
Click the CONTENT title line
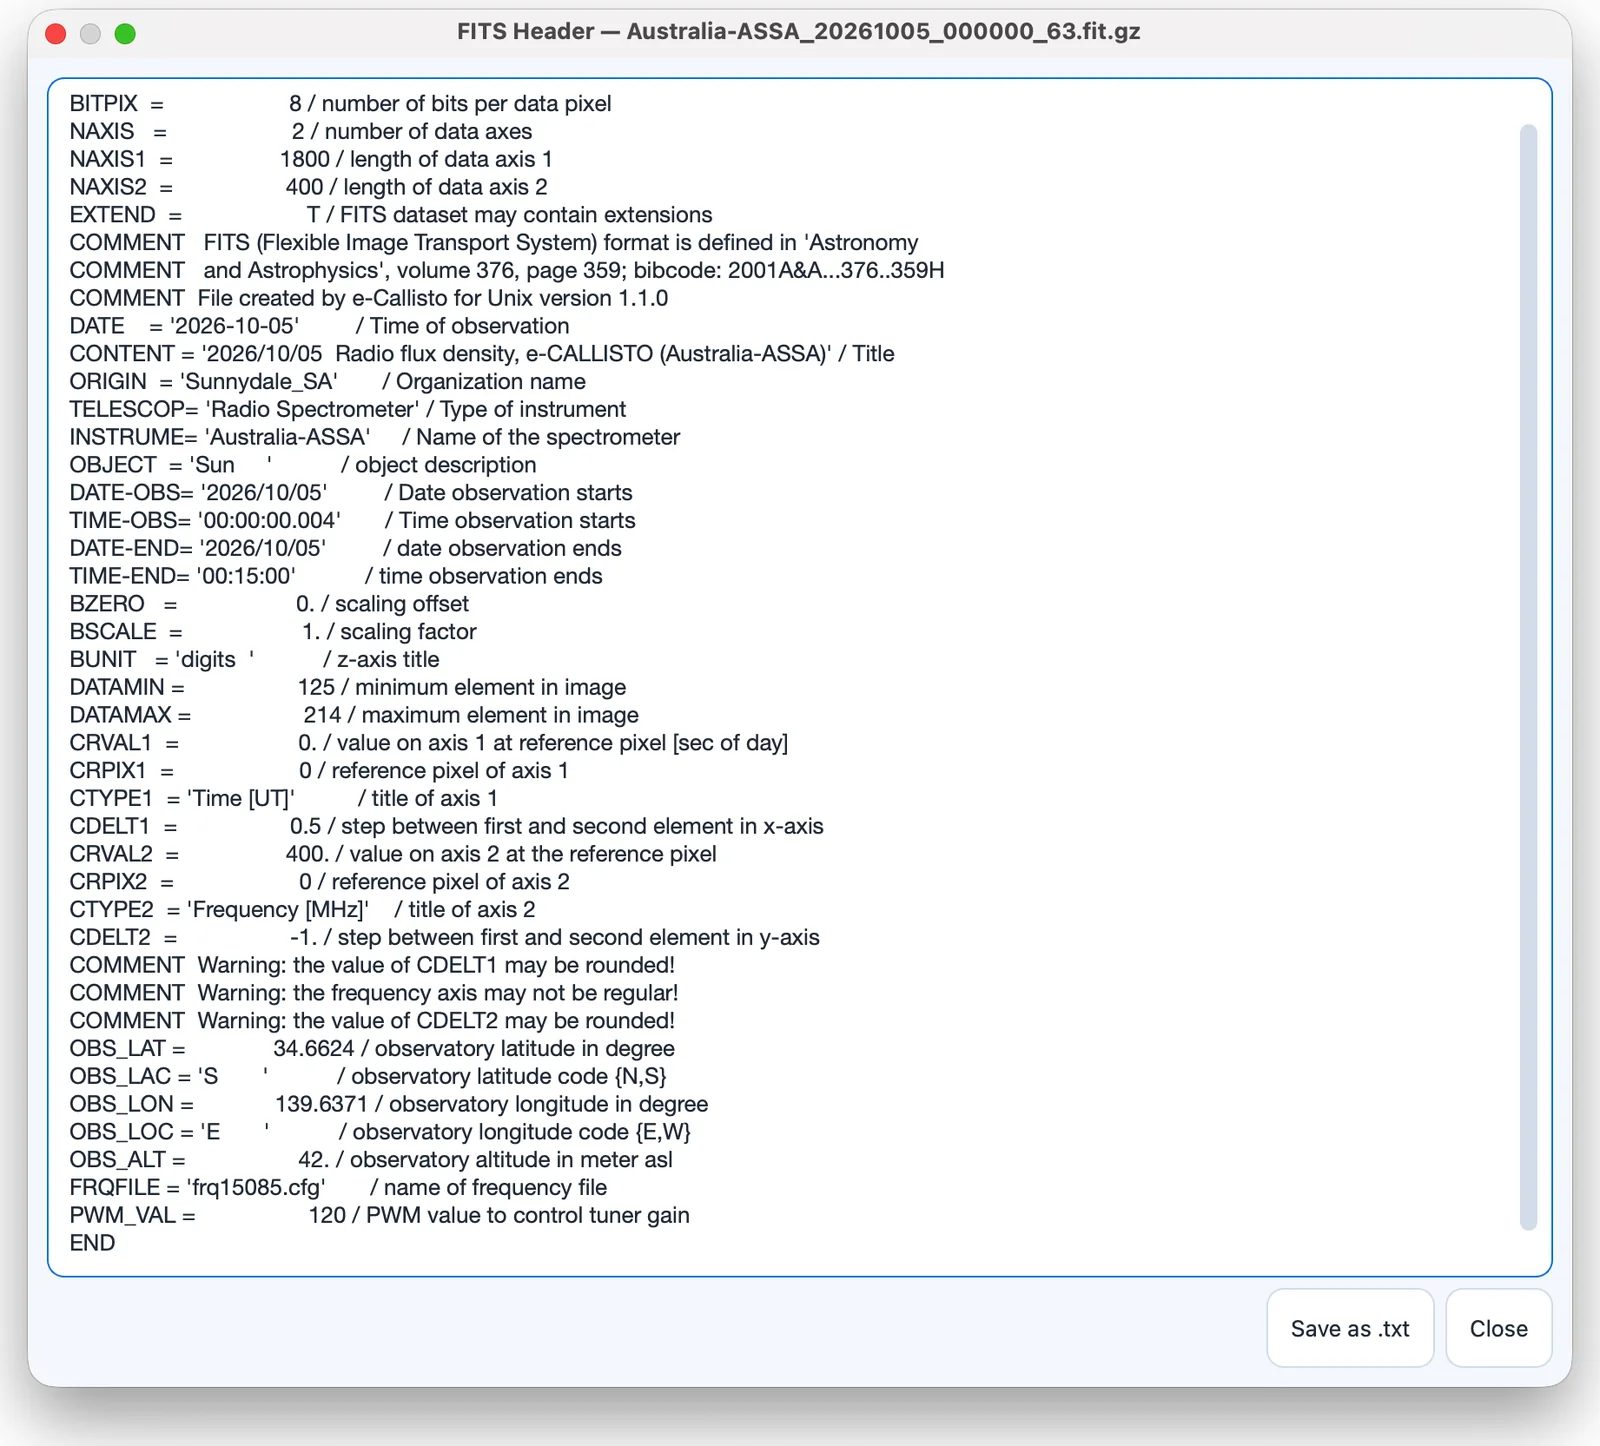tap(482, 354)
